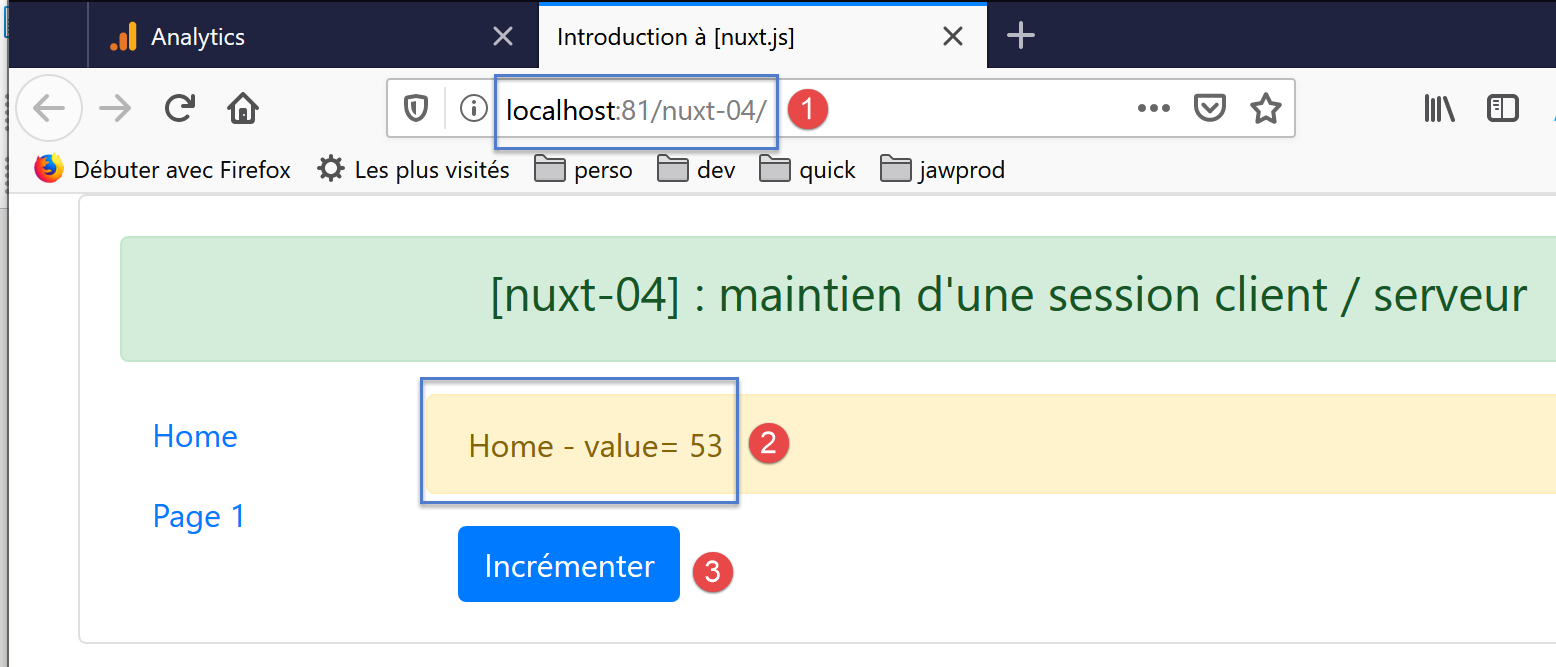
Task: Show site information icon in address bar
Action: (x=472, y=108)
